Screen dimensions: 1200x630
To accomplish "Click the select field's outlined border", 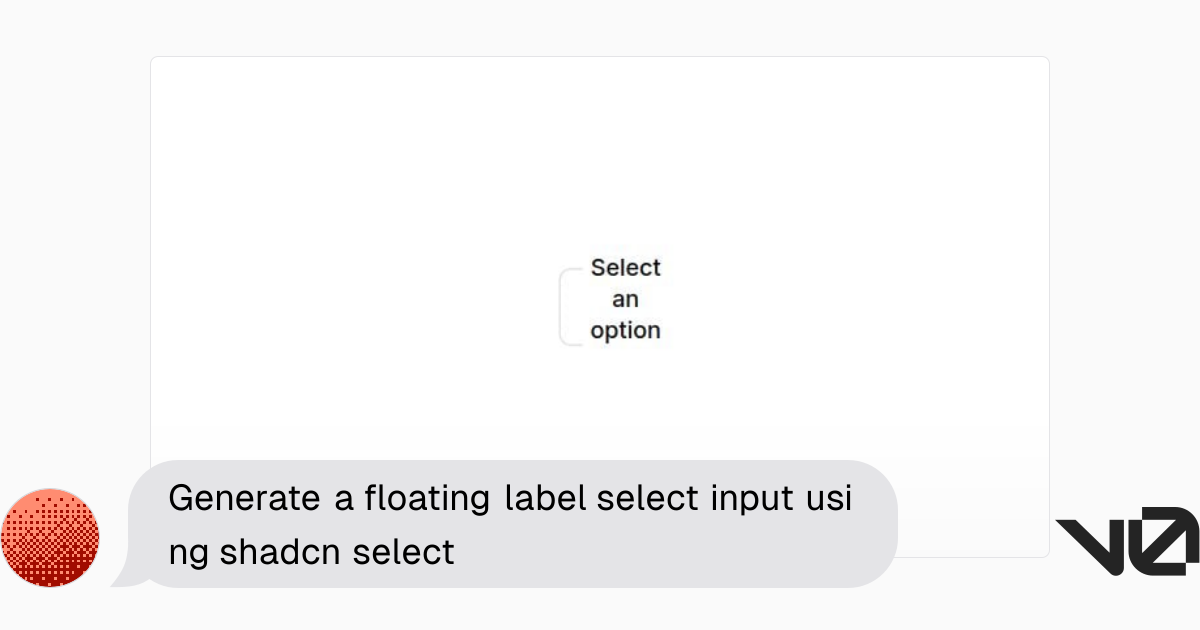I will tap(562, 305).
